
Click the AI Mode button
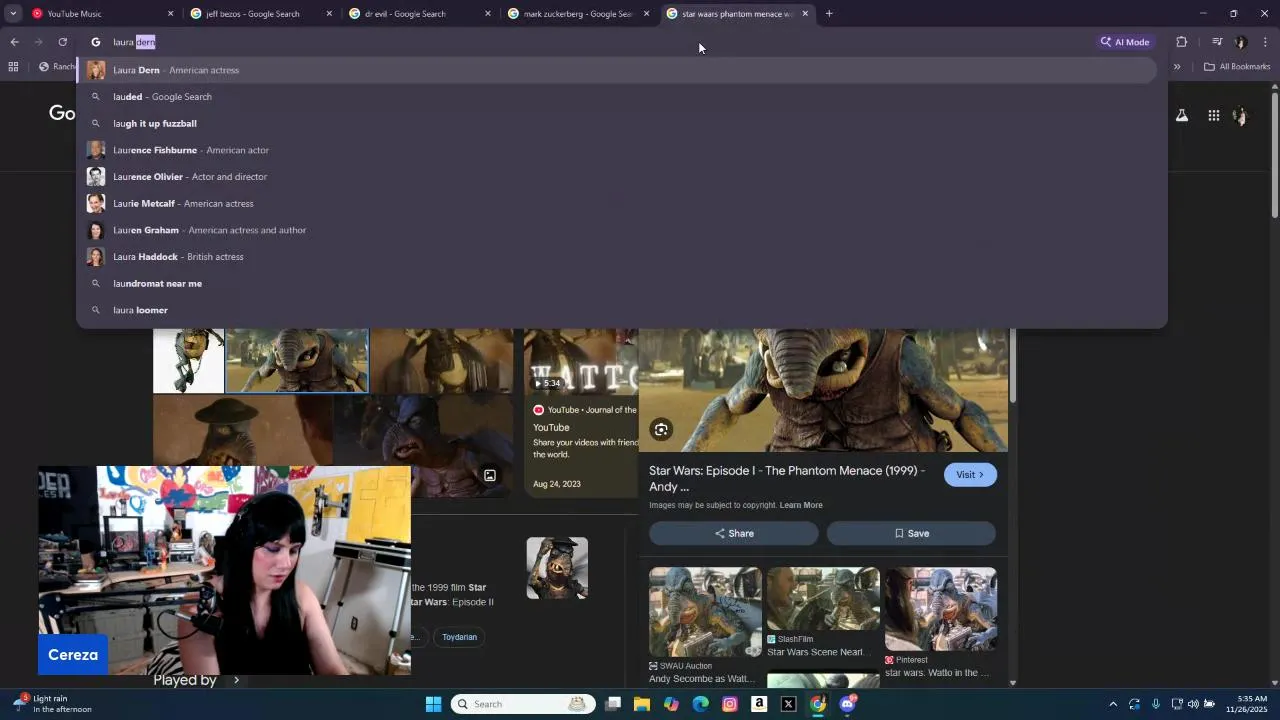coord(1125,42)
